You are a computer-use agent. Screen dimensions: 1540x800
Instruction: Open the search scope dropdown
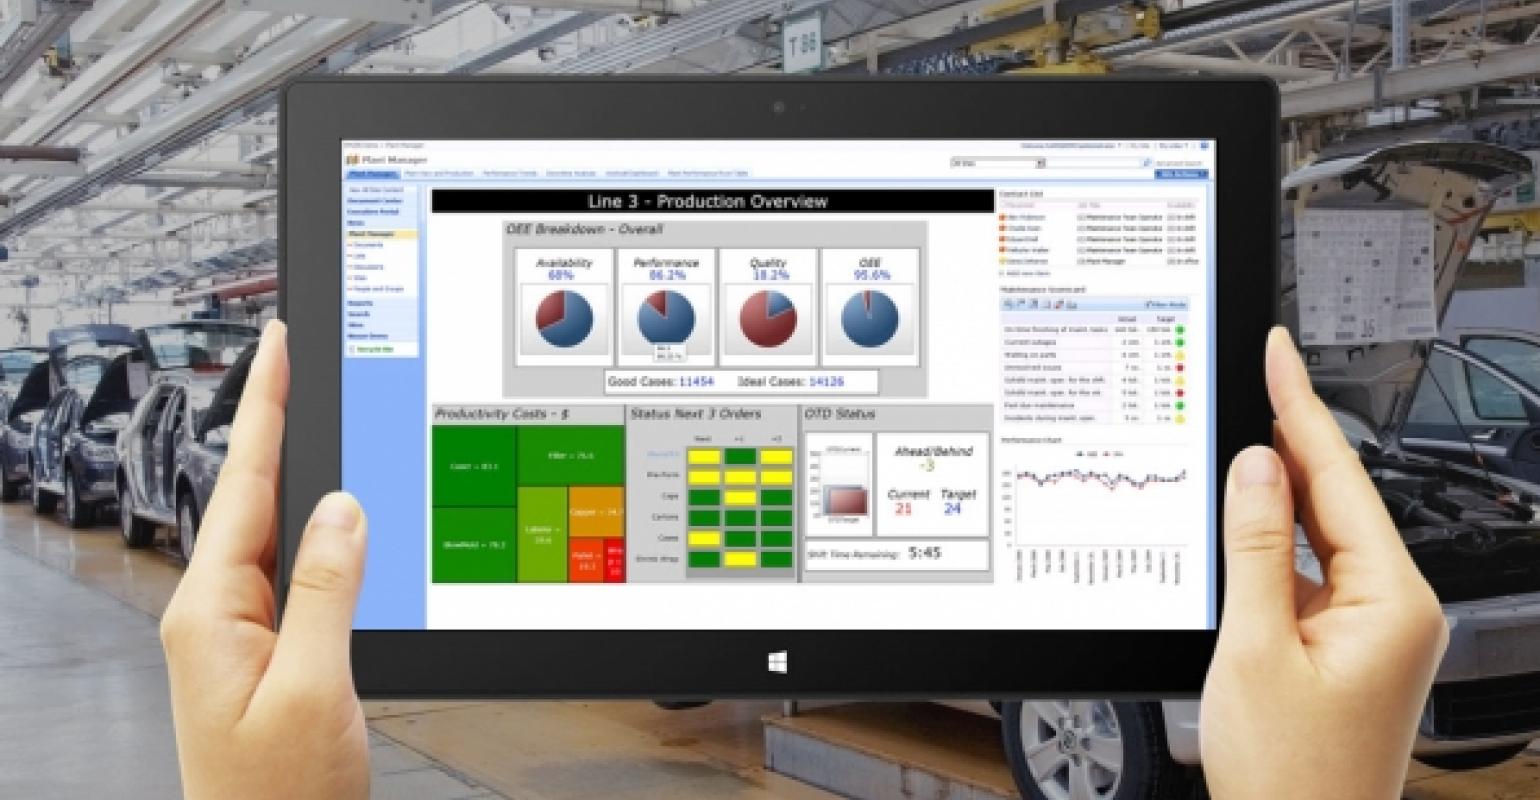(1040, 163)
